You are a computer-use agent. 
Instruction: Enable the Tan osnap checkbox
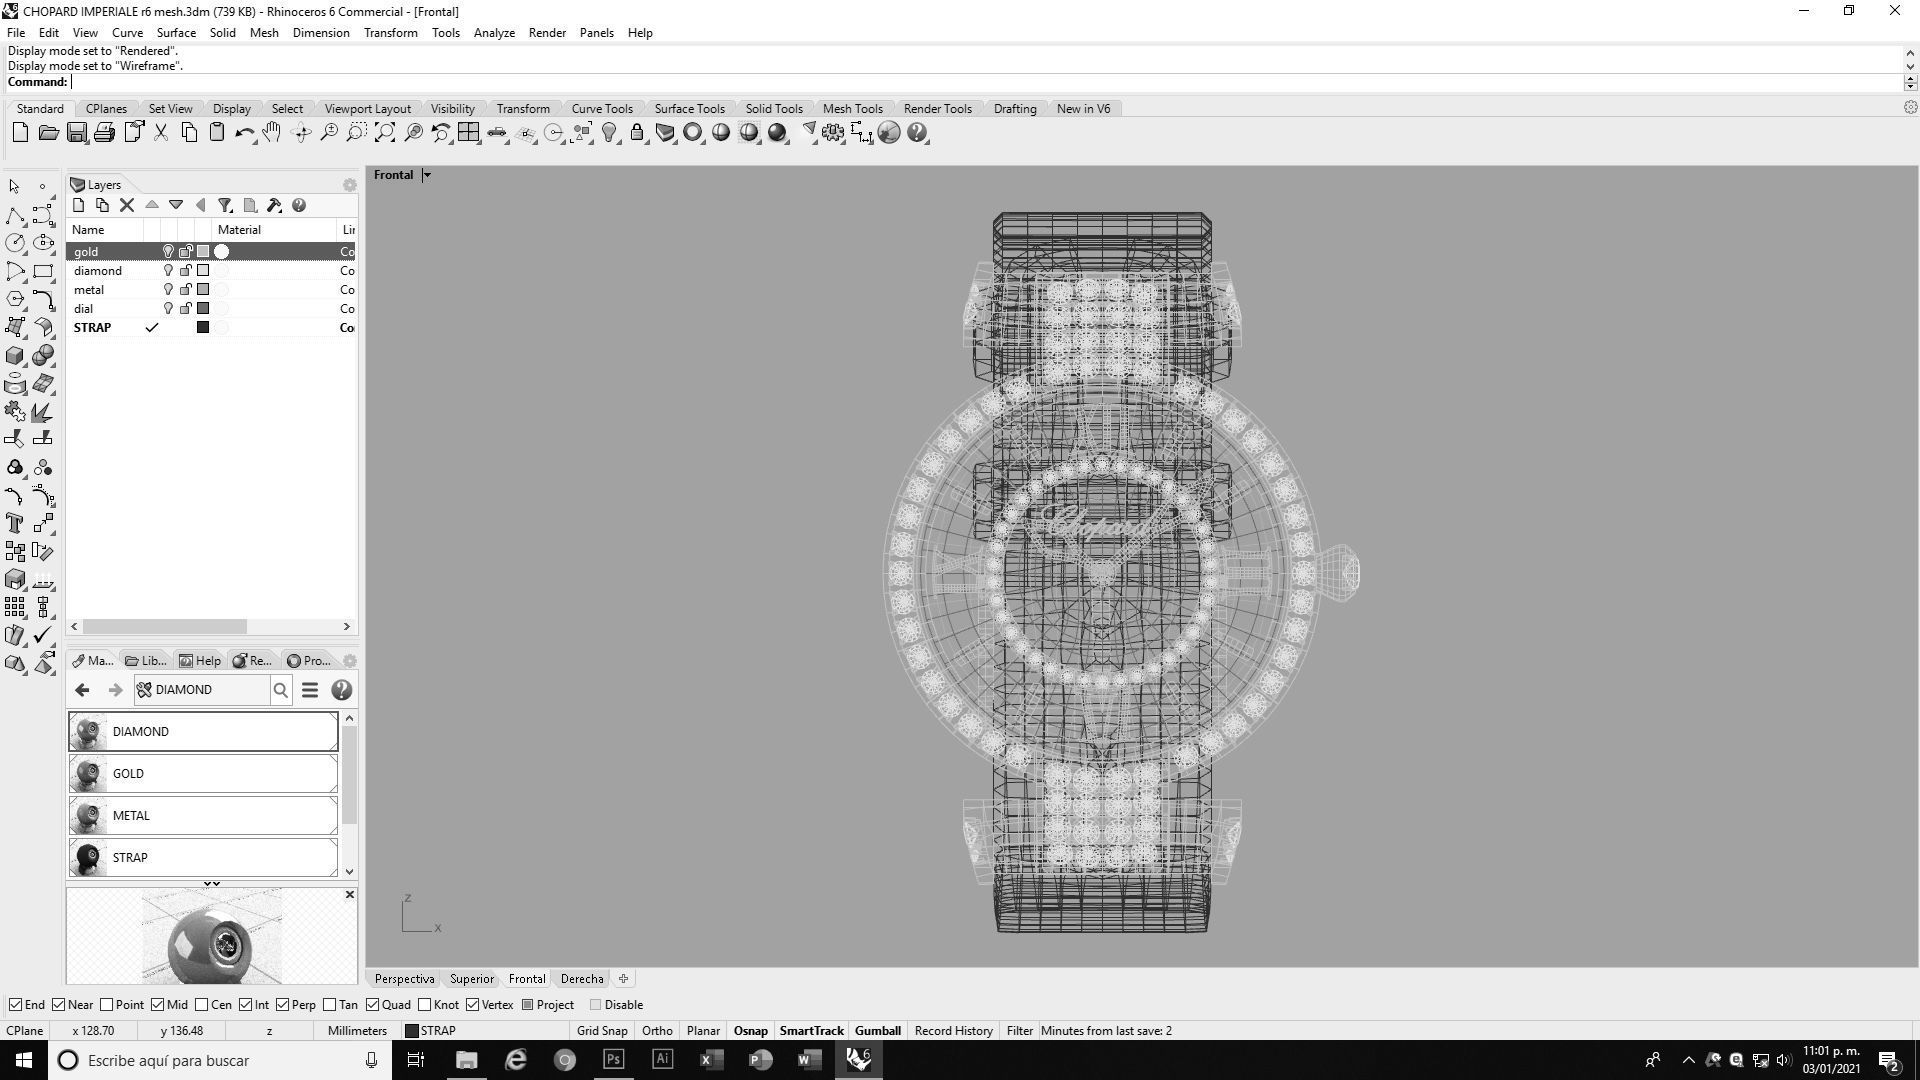coord(329,1005)
